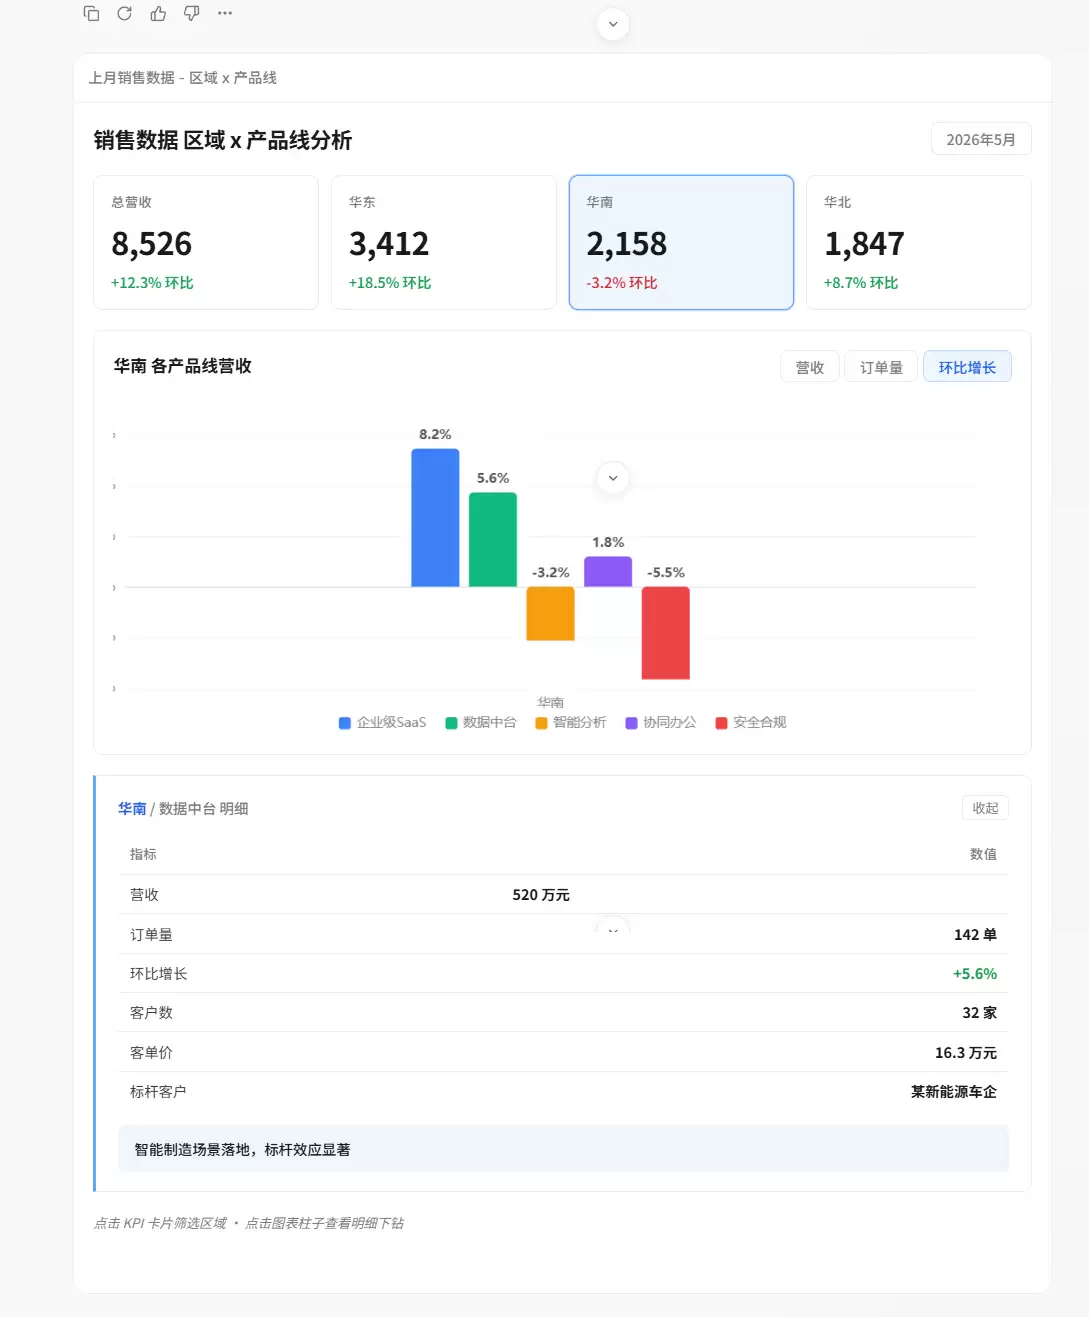This screenshot has height=1317, width=1089.
Task: Toggle 安全合规 legend swatch
Action: click(721, 723)
